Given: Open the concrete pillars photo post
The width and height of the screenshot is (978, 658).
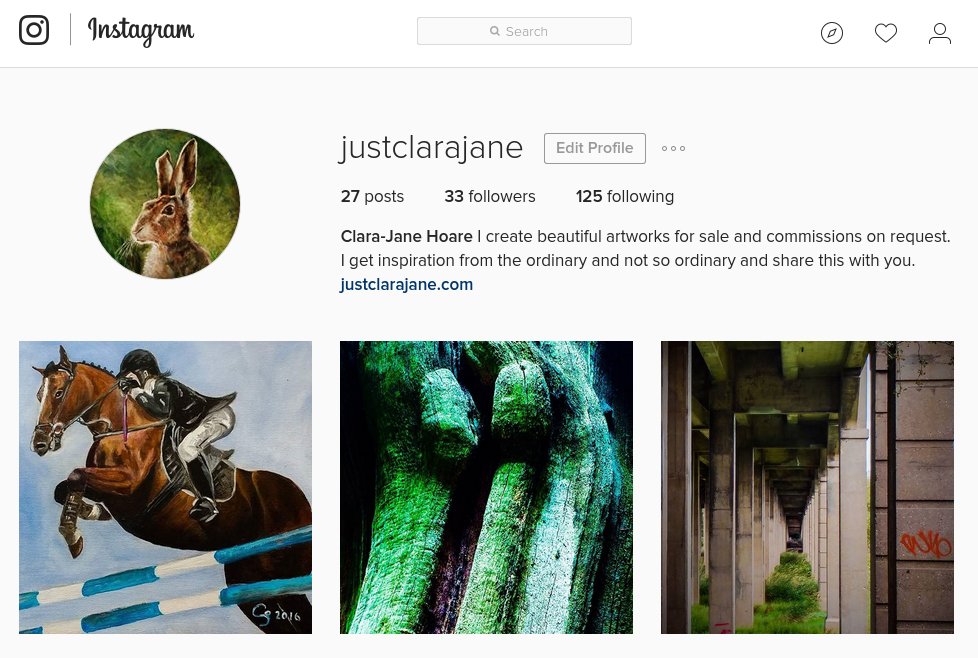Looking at the screenshot, I should 807,487.
